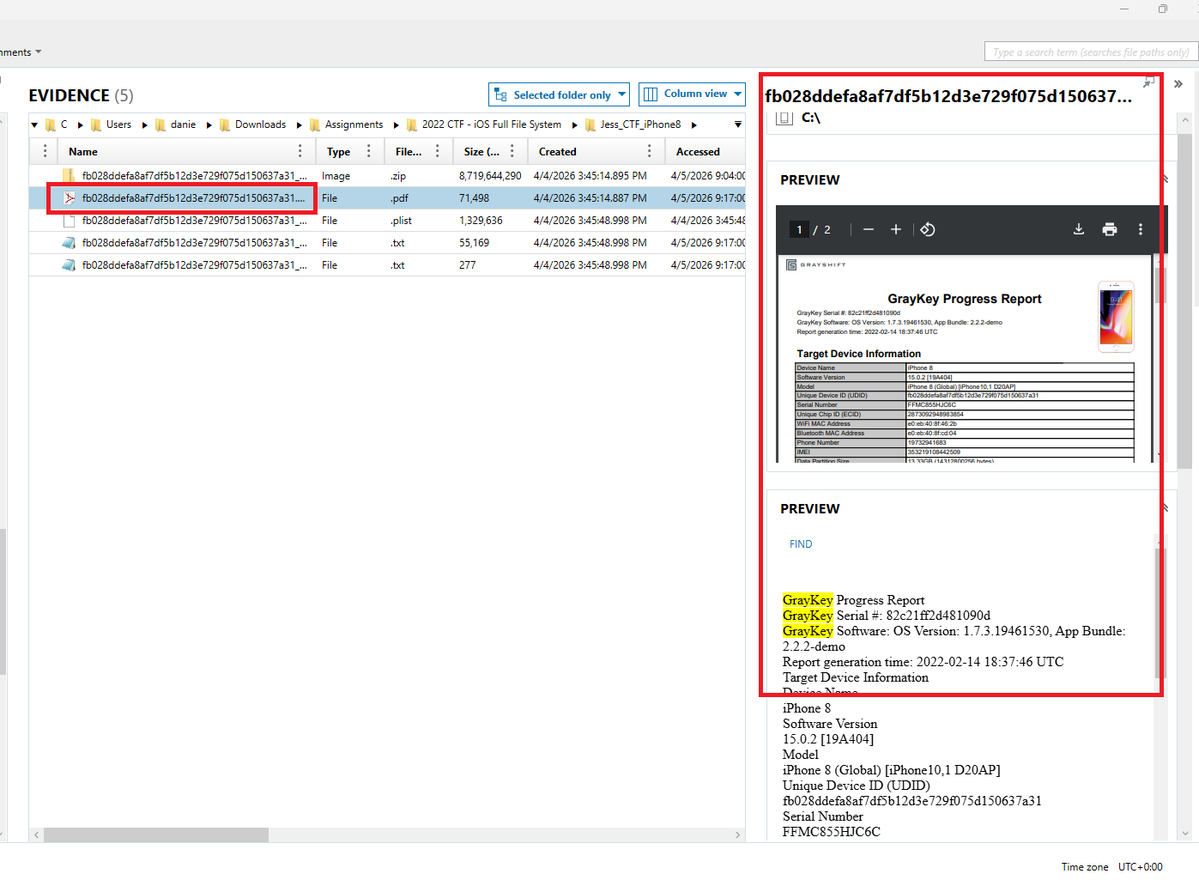
Task: Open the PDF viewer more-options menu
Action: [1140, 229]
